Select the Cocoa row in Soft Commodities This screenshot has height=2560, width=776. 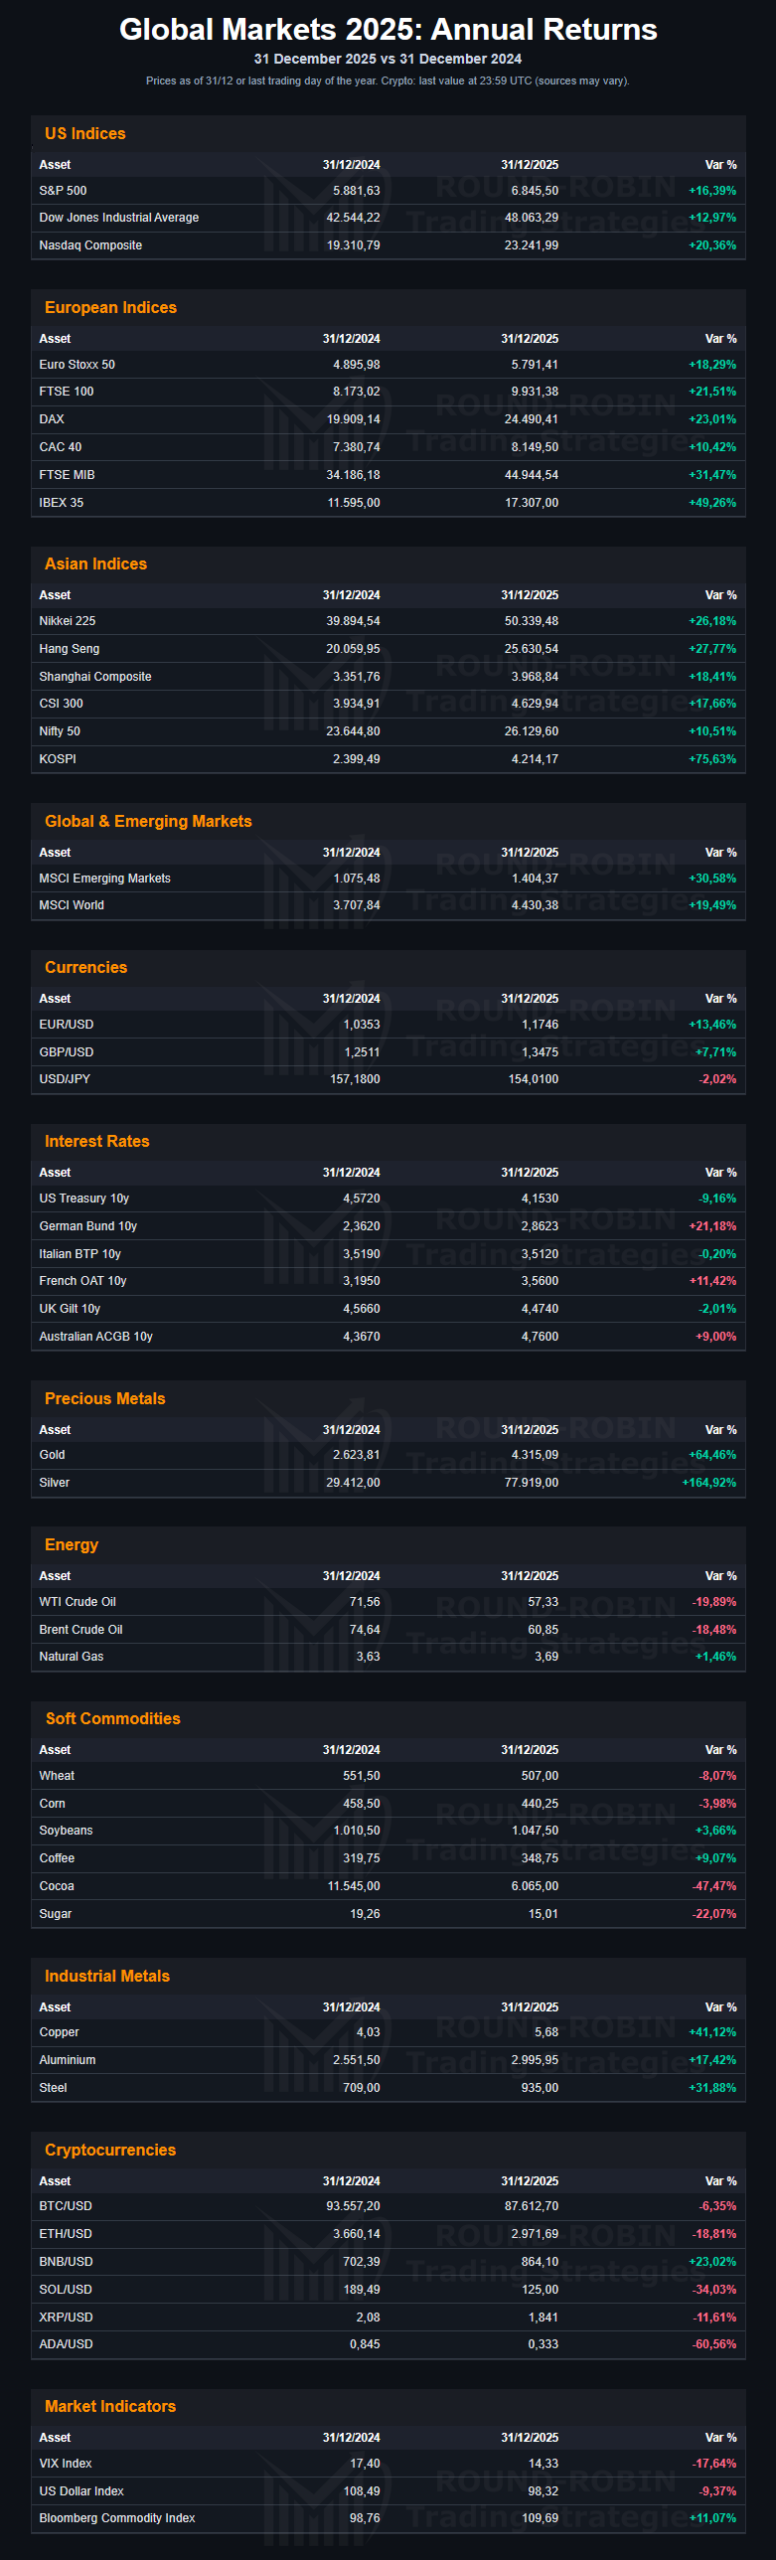[x=57, y=1887]
